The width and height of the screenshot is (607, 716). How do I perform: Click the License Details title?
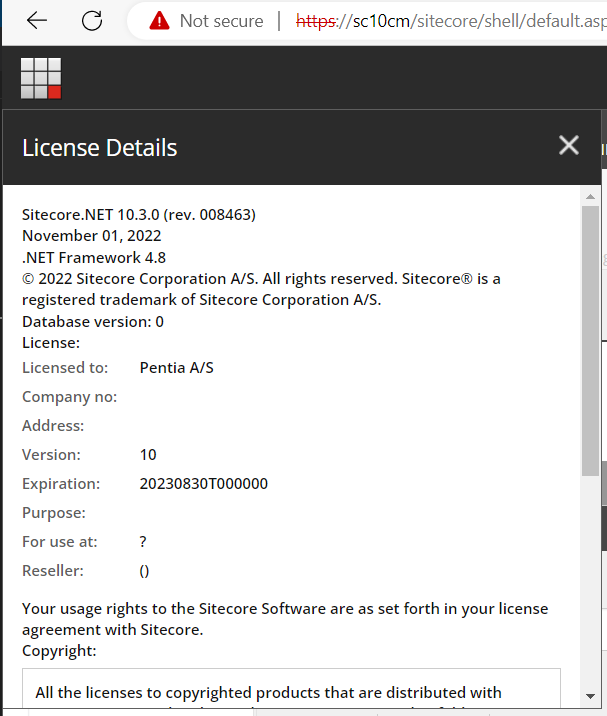click(100, 147)
